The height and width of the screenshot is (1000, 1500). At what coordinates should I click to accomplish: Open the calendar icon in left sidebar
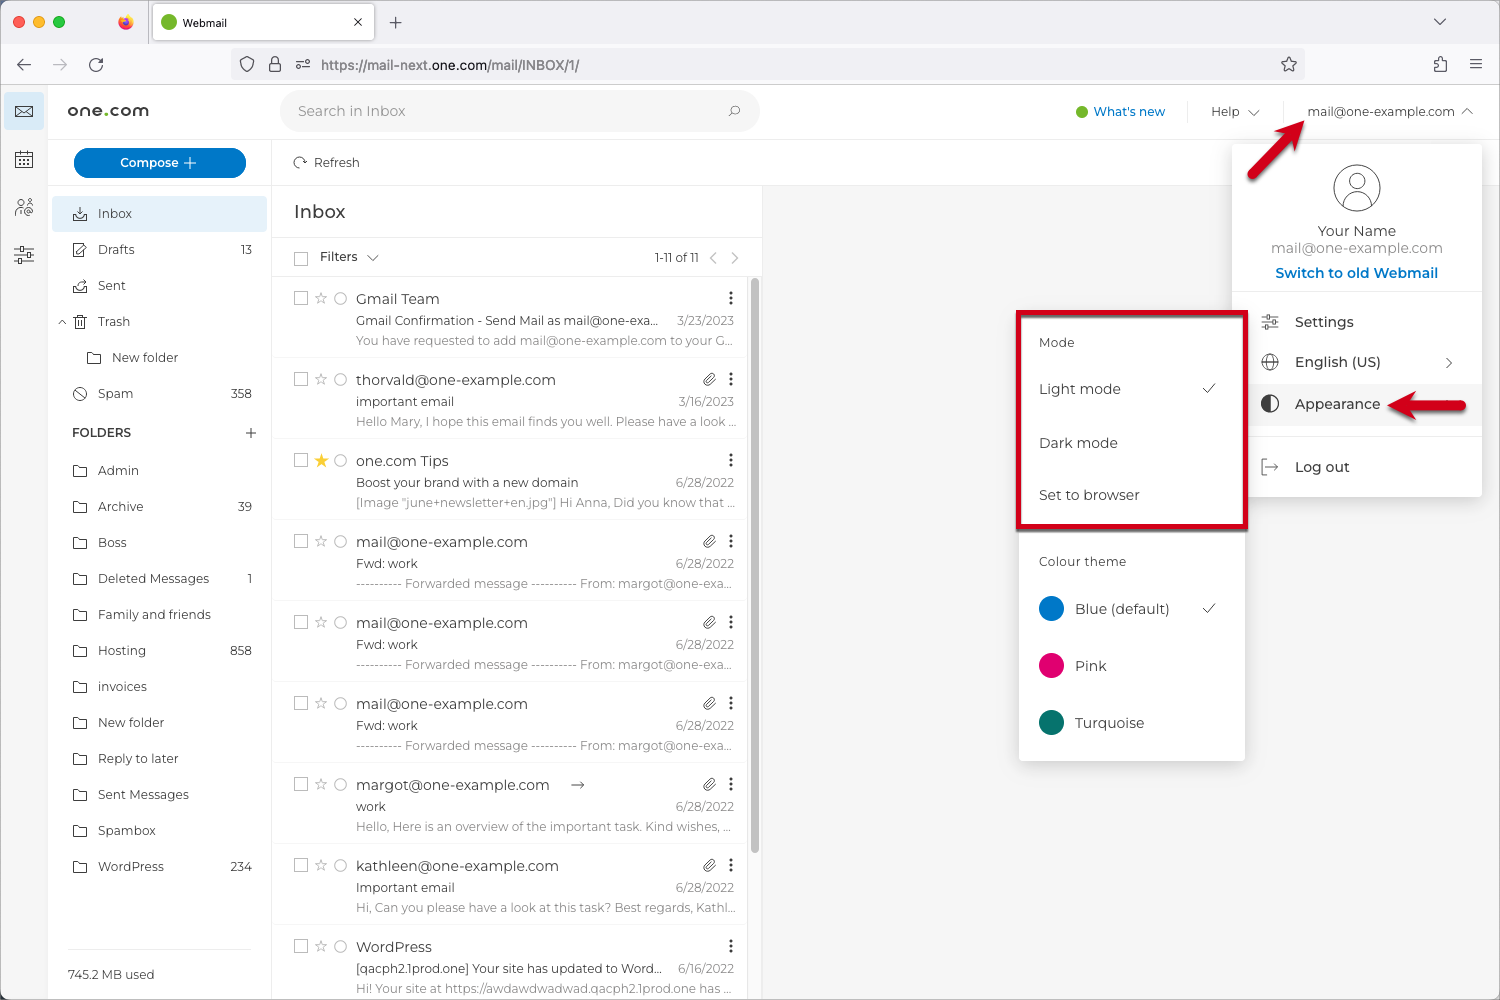point(24,160)
